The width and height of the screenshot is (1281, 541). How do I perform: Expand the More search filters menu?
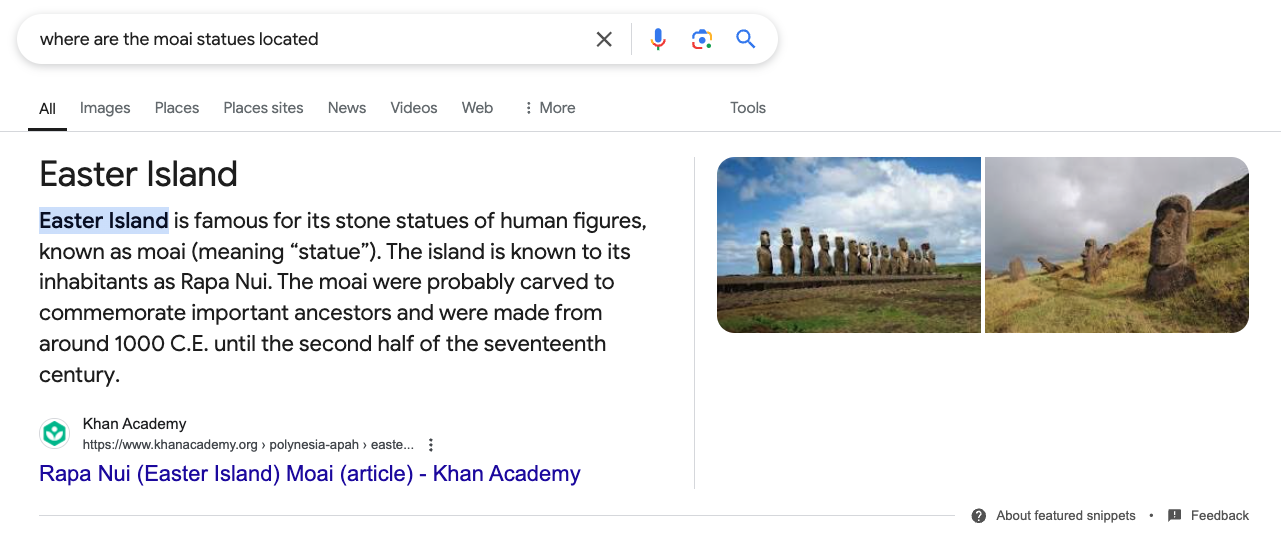[549, 108]
